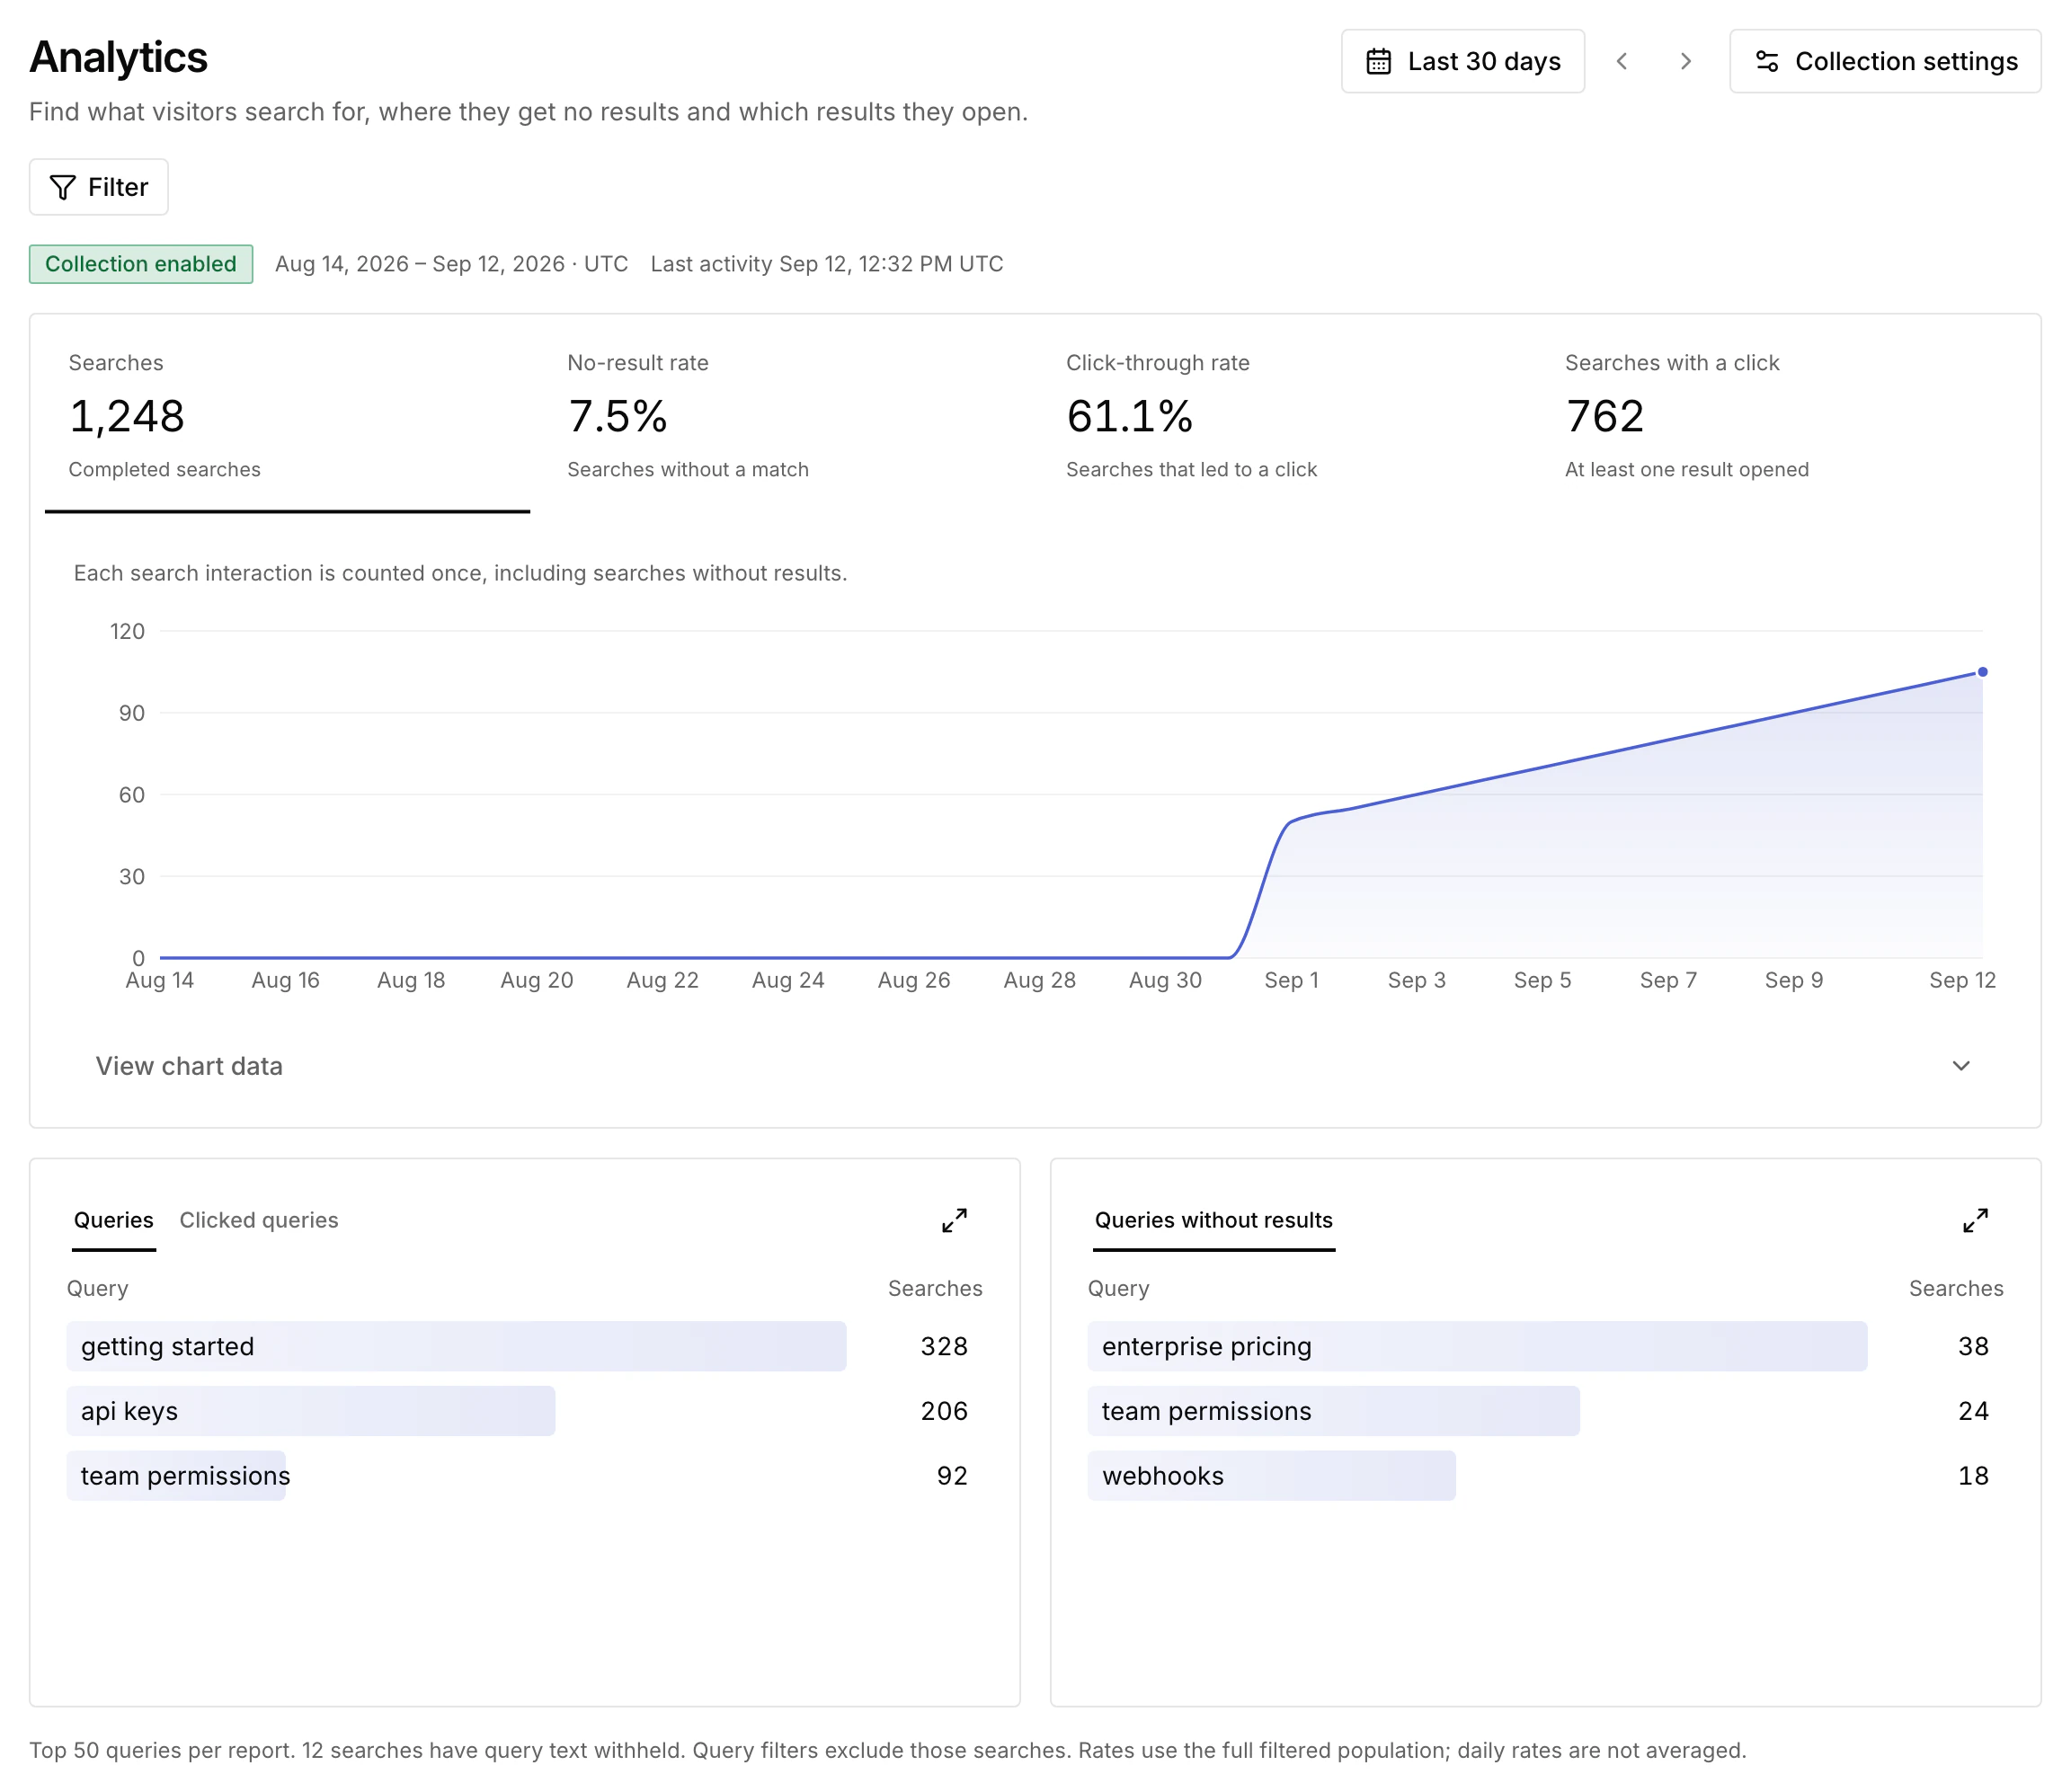Click the 206 searches count value

click(x=944, y=1411)
